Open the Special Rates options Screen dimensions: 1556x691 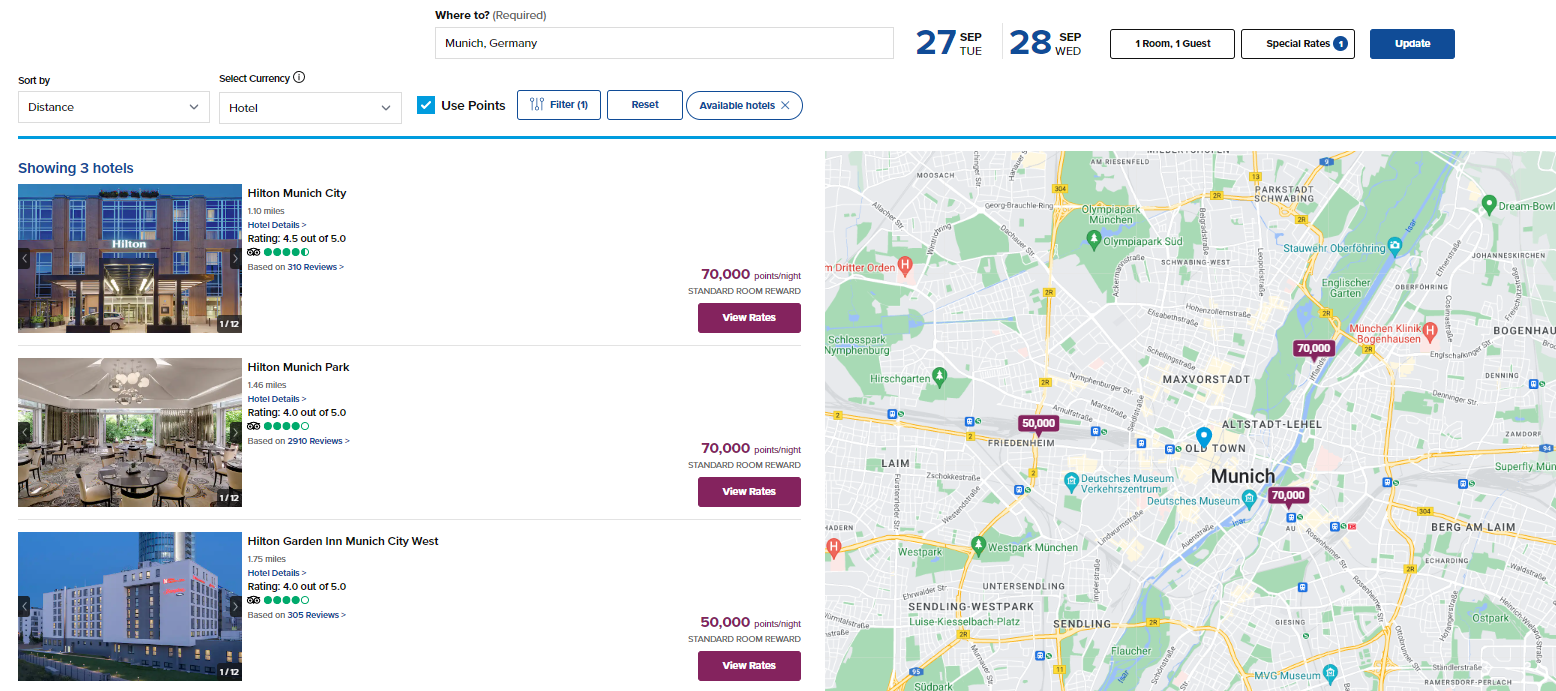(x=1298, y=44)
